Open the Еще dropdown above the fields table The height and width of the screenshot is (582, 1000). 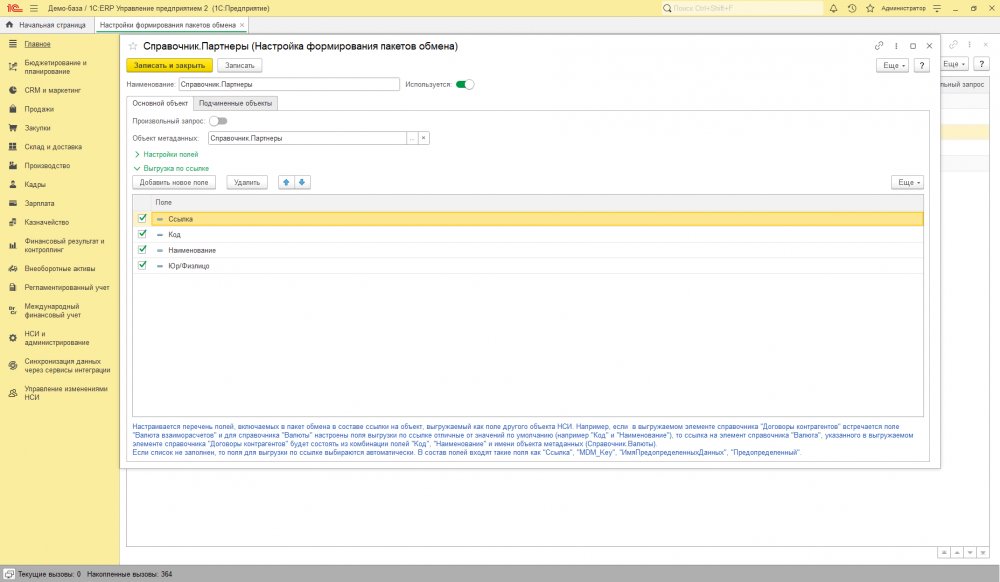(907, 182)
